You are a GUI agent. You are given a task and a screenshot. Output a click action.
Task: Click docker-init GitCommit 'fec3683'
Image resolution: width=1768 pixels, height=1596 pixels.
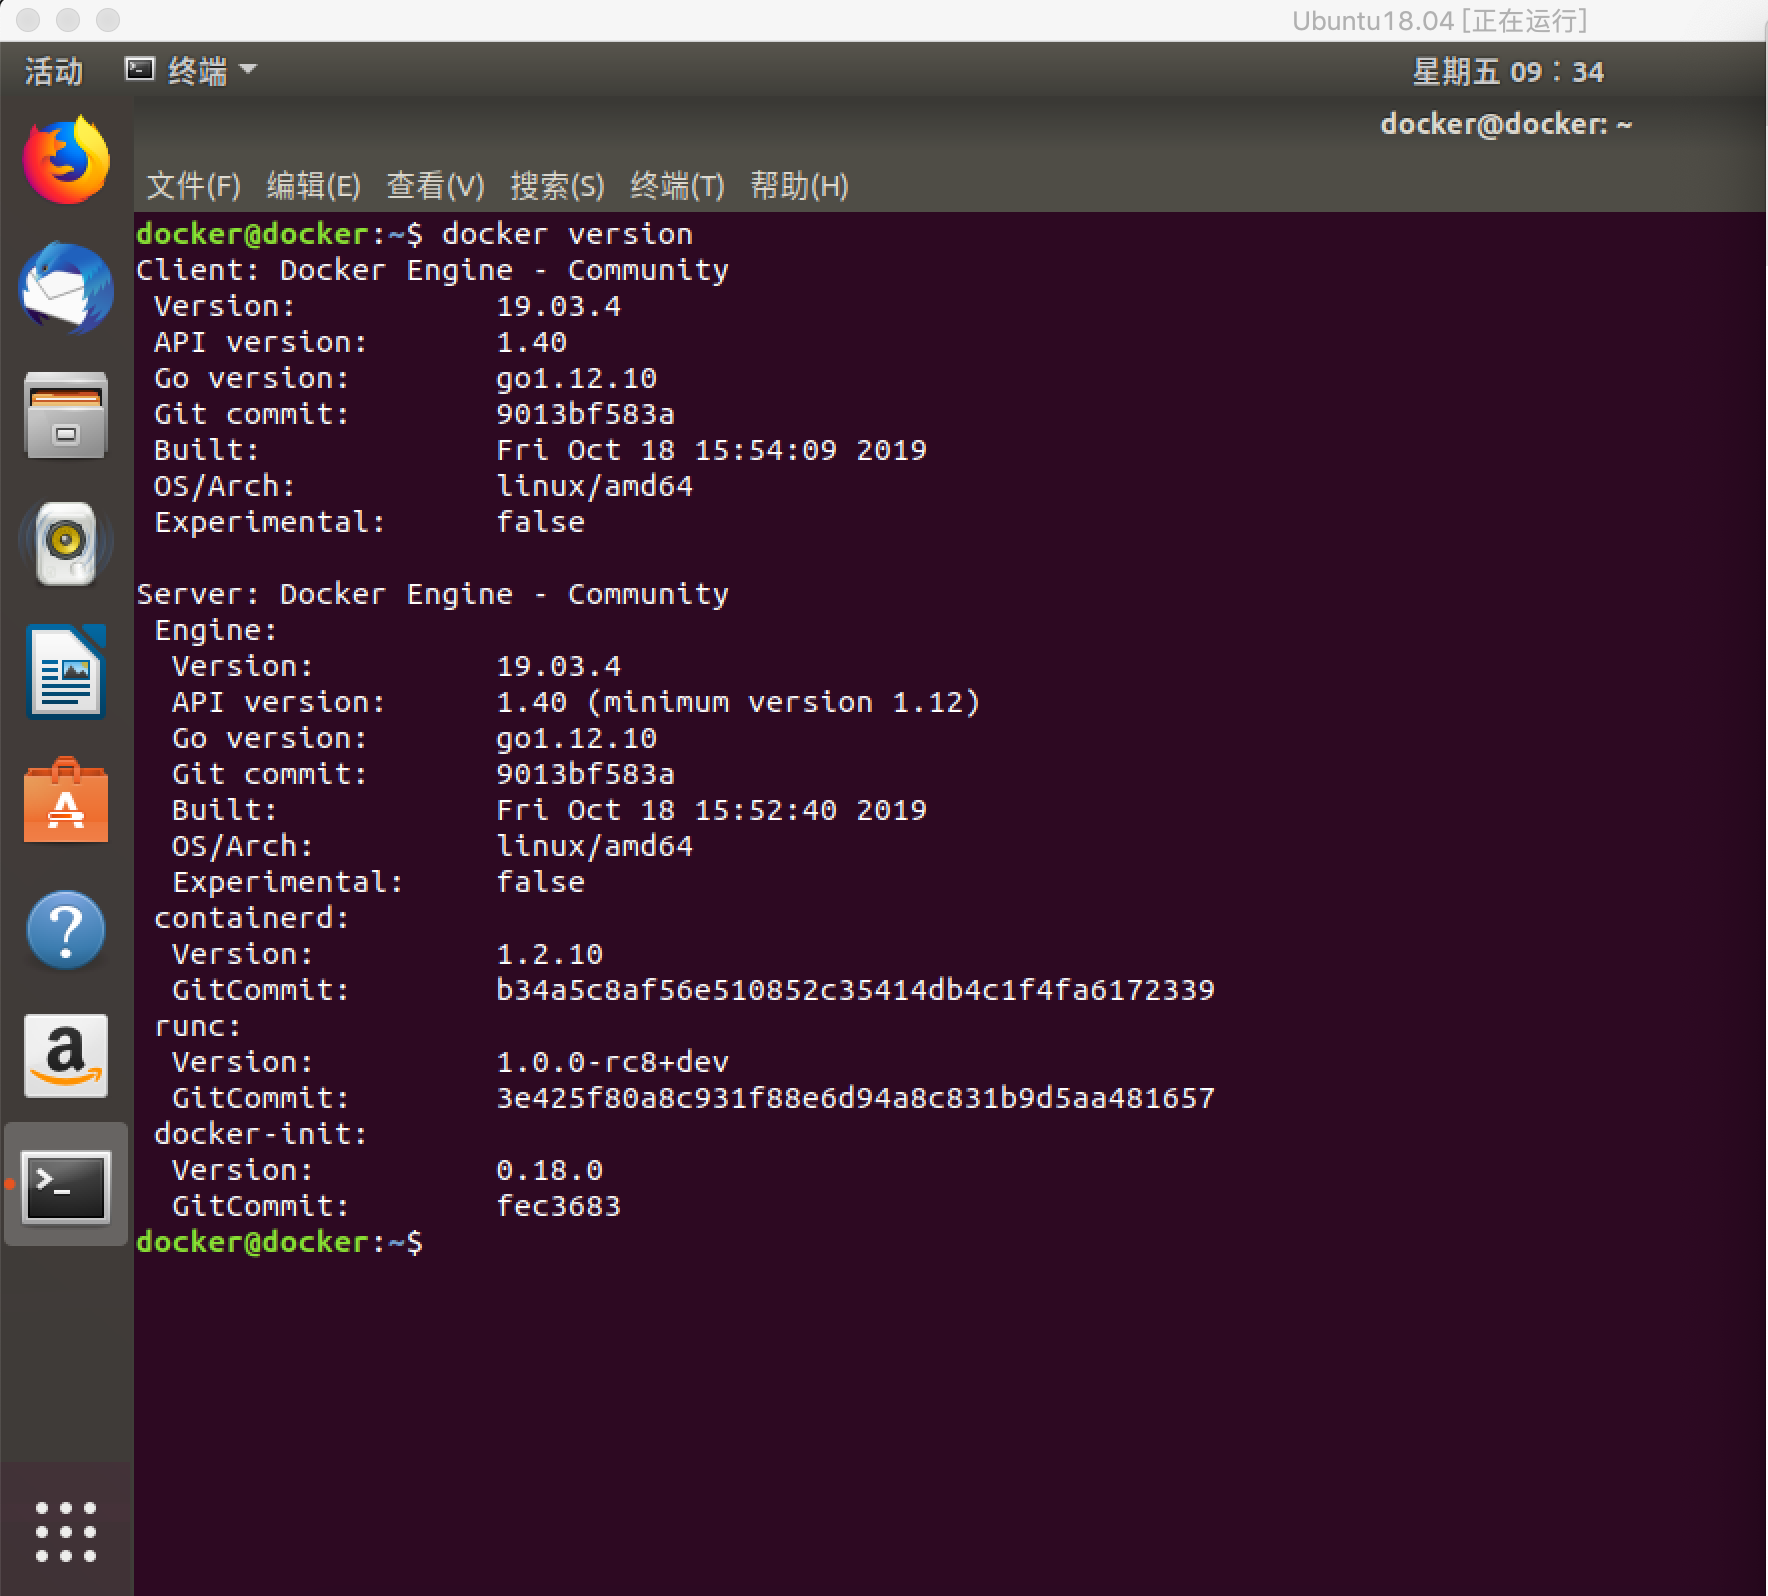coord(558,1206)
